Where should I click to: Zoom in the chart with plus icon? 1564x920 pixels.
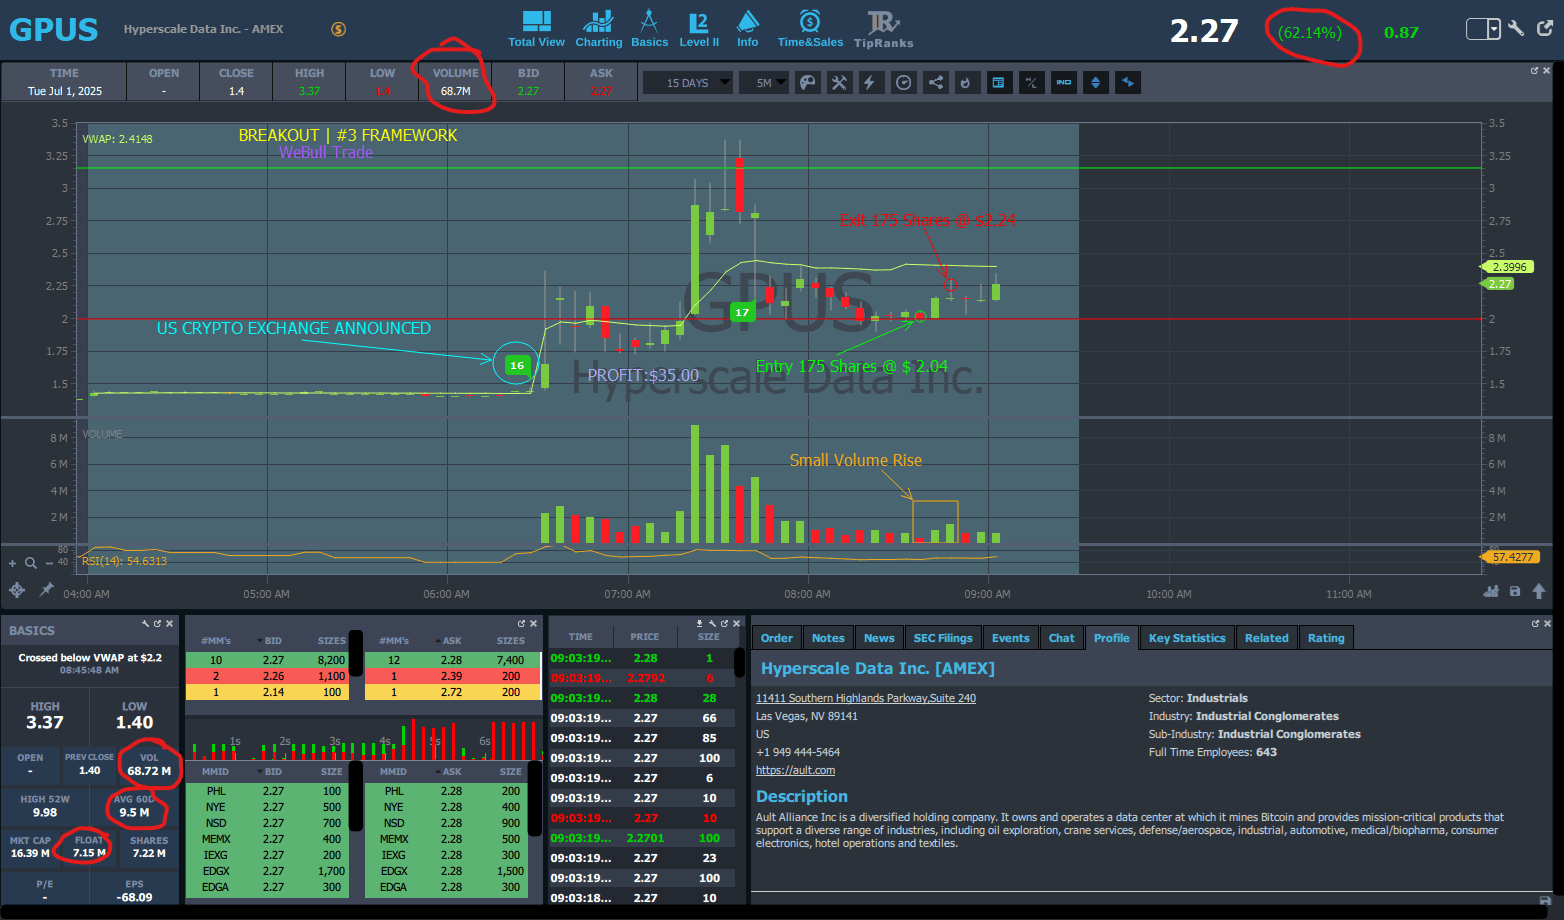pyautogui.click(x=13, y=563)
